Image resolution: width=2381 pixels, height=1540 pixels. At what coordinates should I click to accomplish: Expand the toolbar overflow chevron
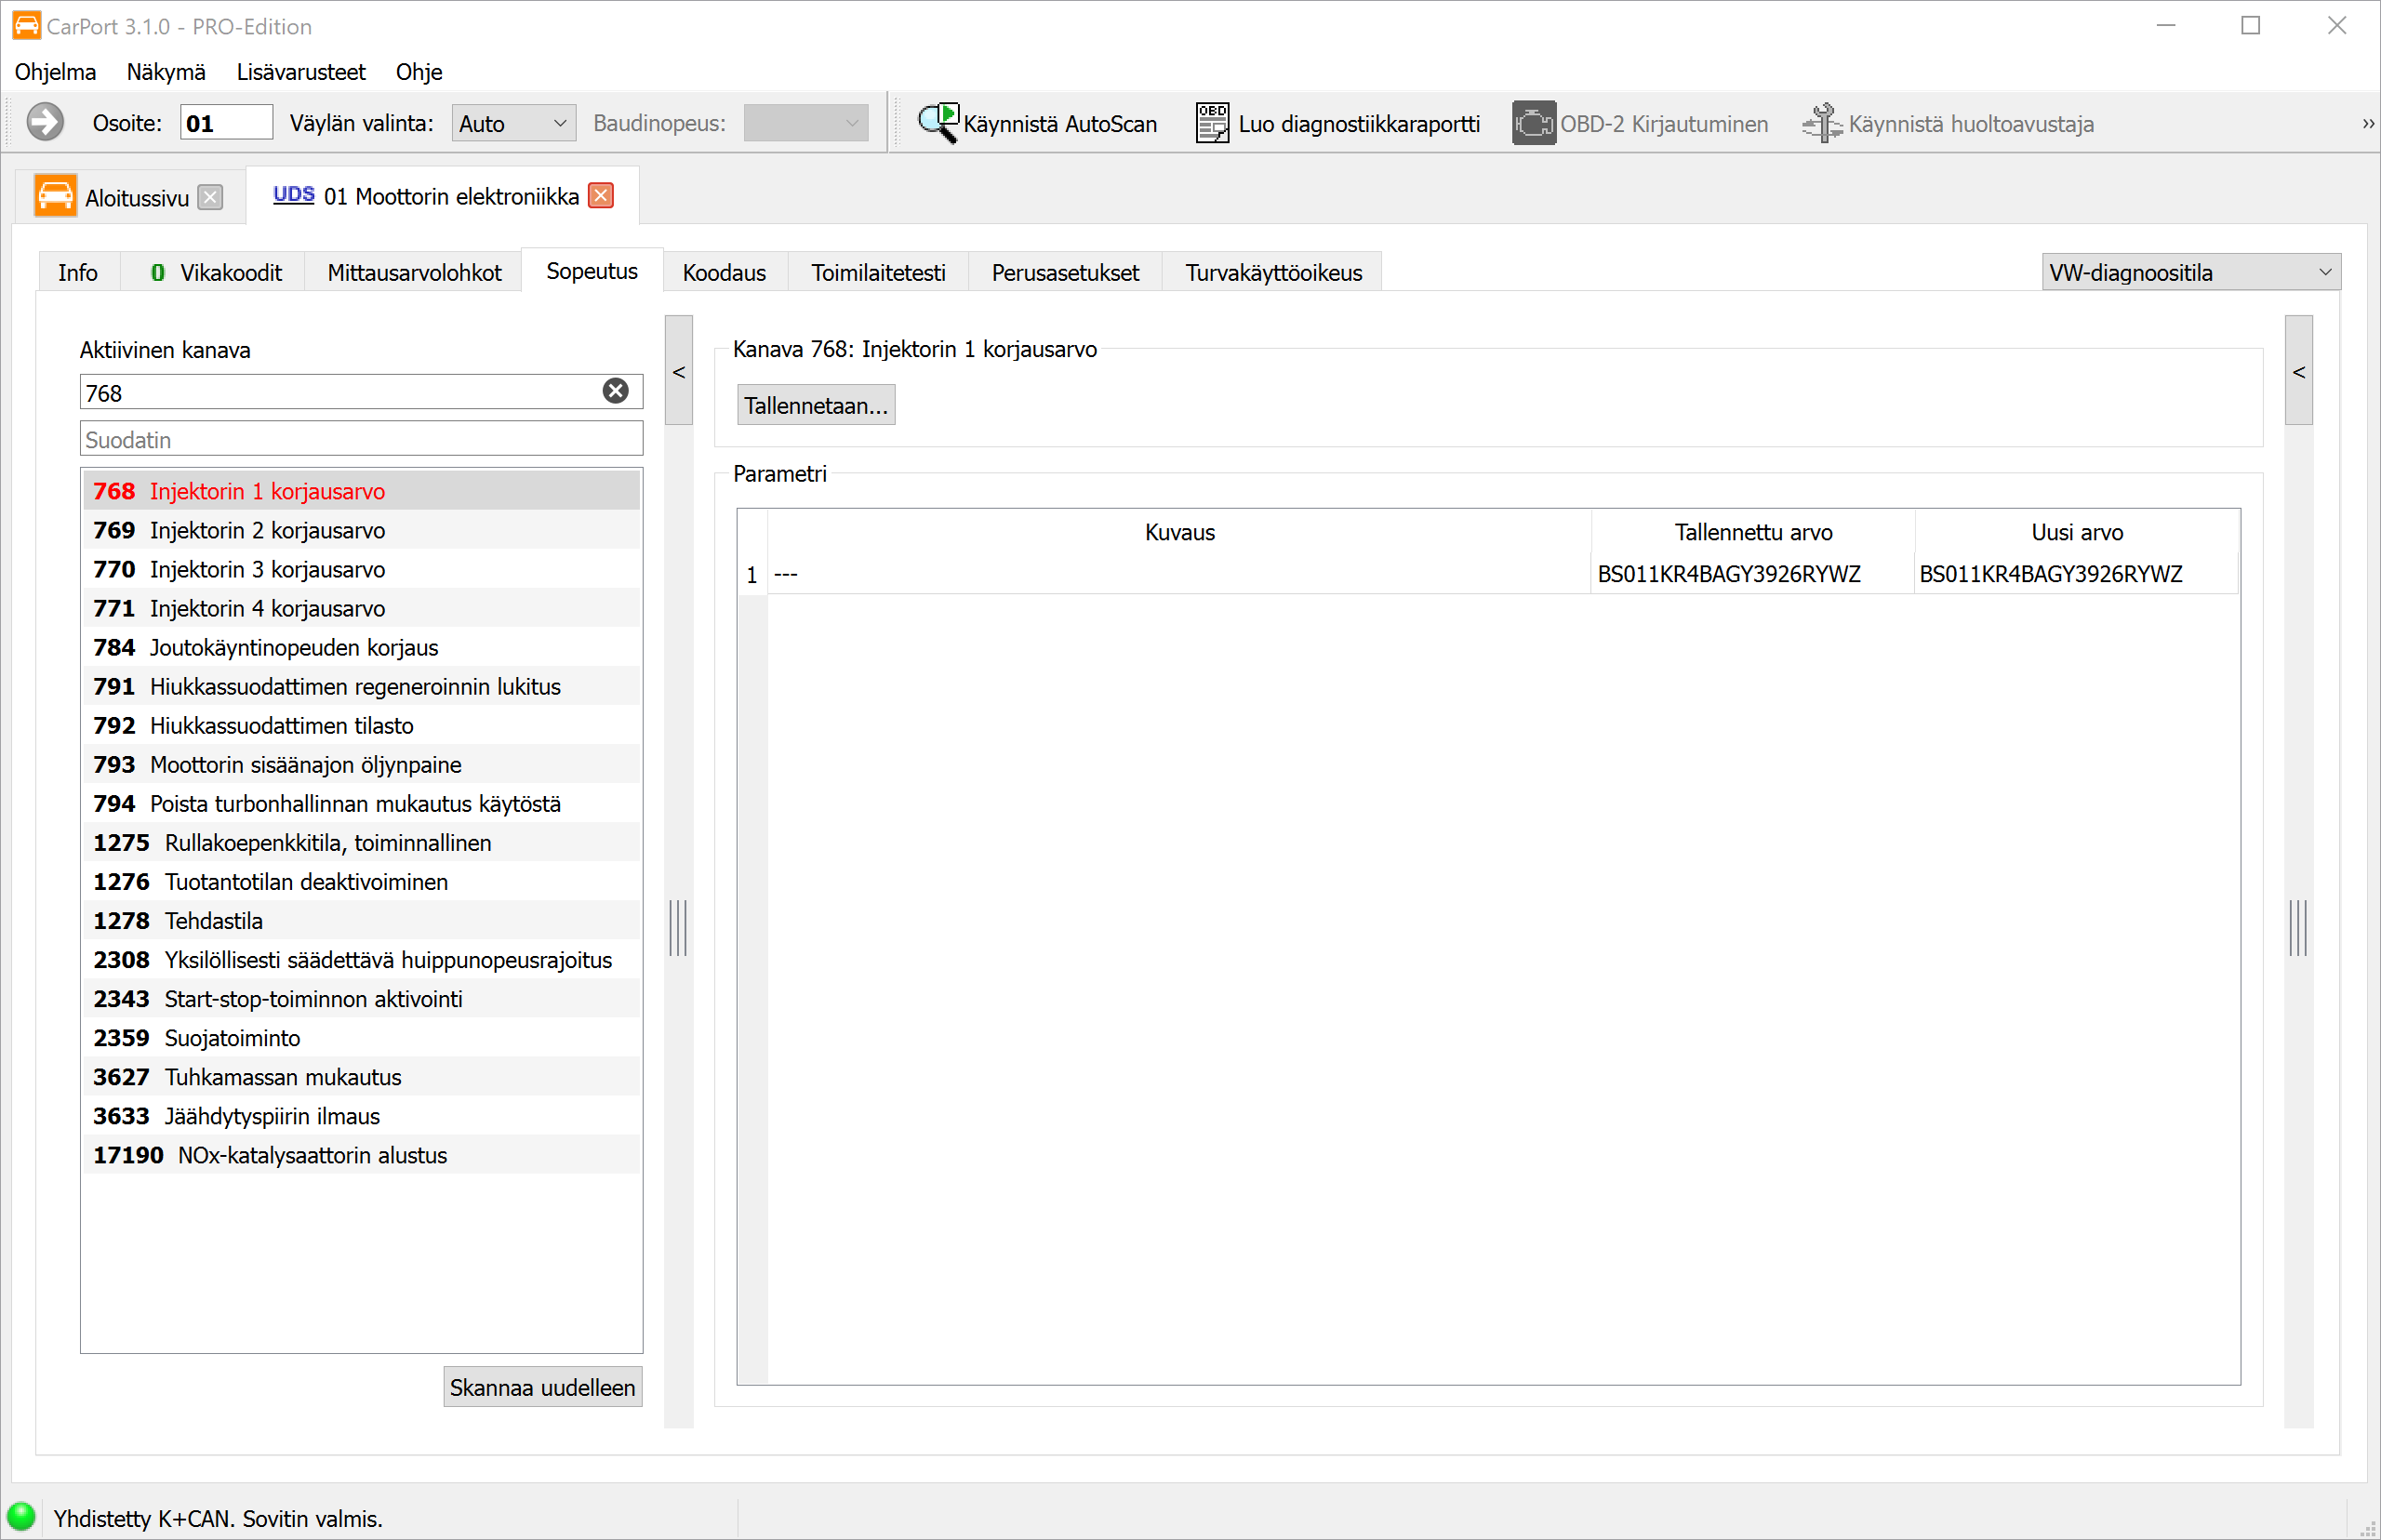click(2367, 124)
